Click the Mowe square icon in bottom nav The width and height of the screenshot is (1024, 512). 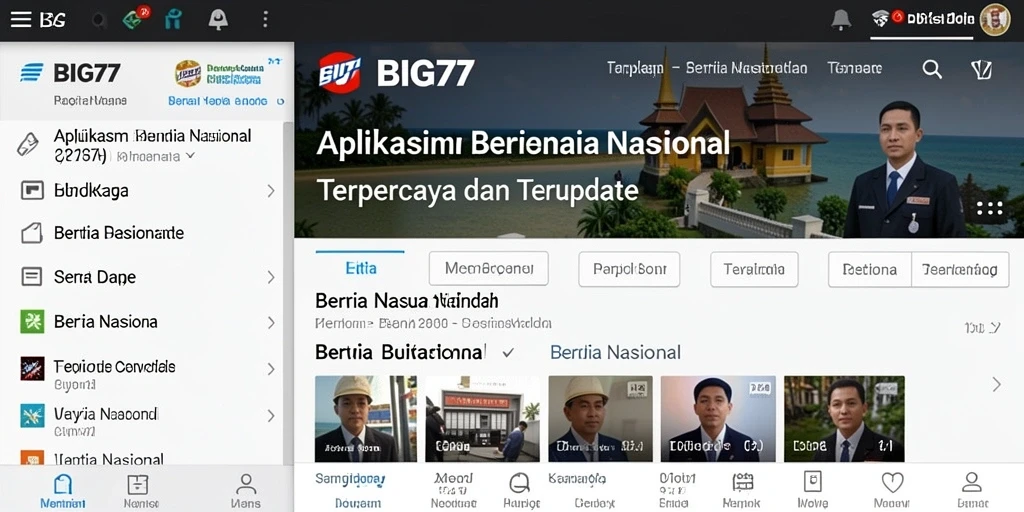[x=812, y=481]
